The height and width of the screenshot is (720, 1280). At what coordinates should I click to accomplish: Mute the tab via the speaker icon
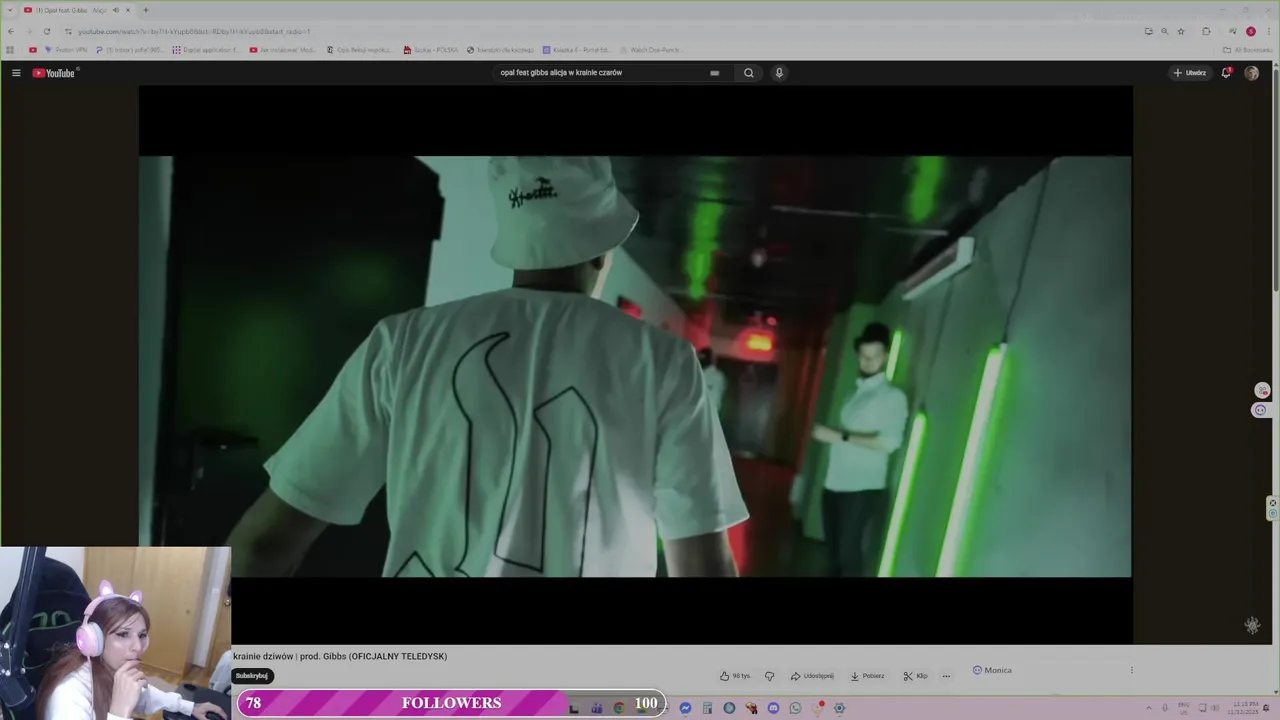click(x=116, y=10)
